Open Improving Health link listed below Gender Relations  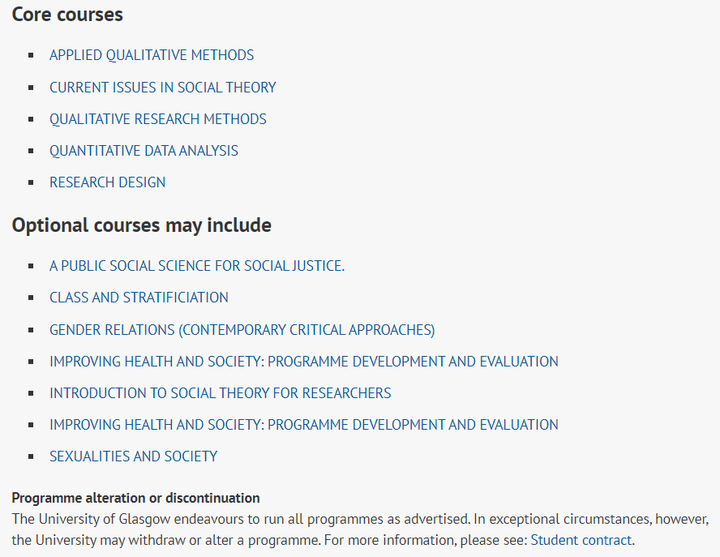304,361
